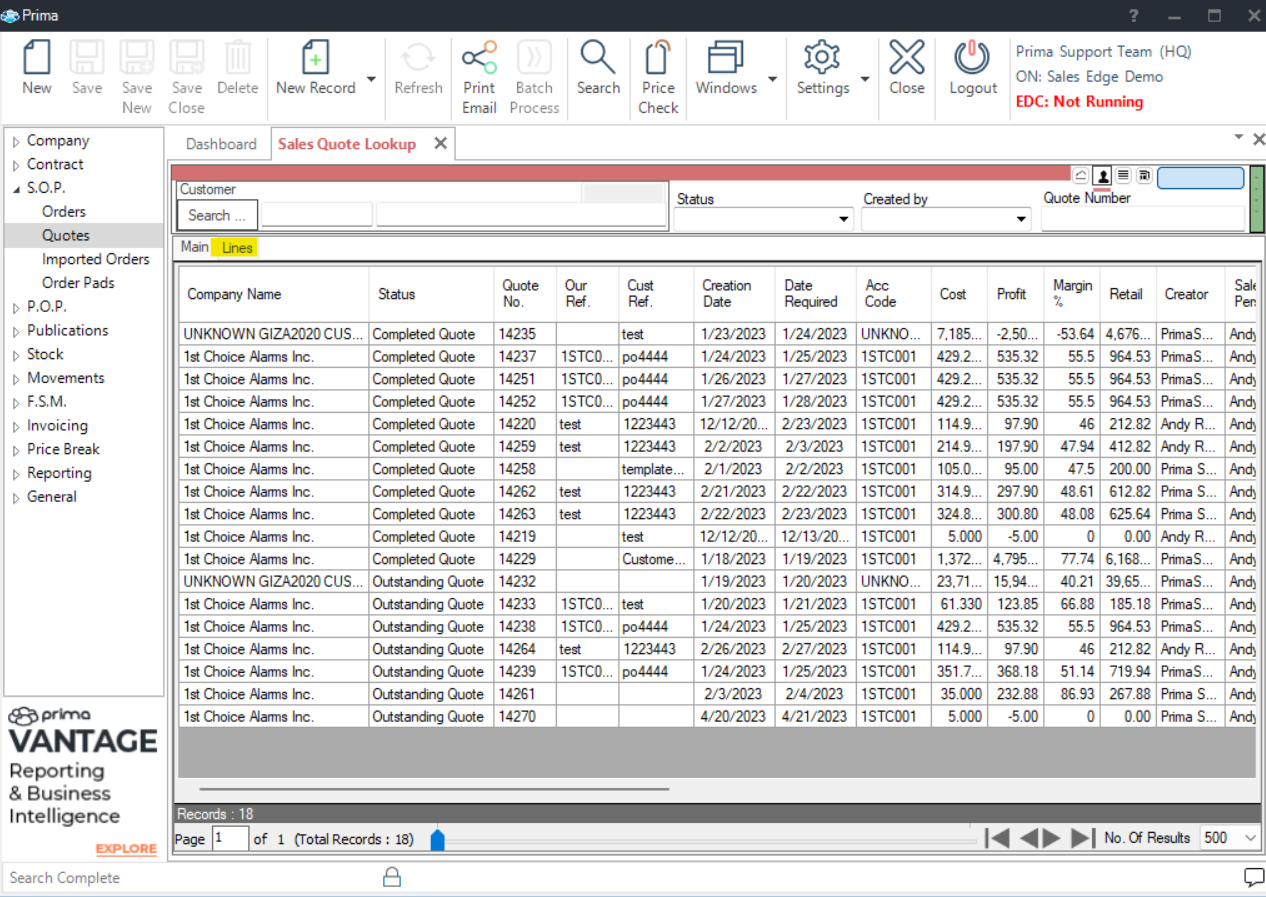Click the Save Close toolbar icon
The width and height of the screenshot is (1266, 897).
tap(186, 58)
